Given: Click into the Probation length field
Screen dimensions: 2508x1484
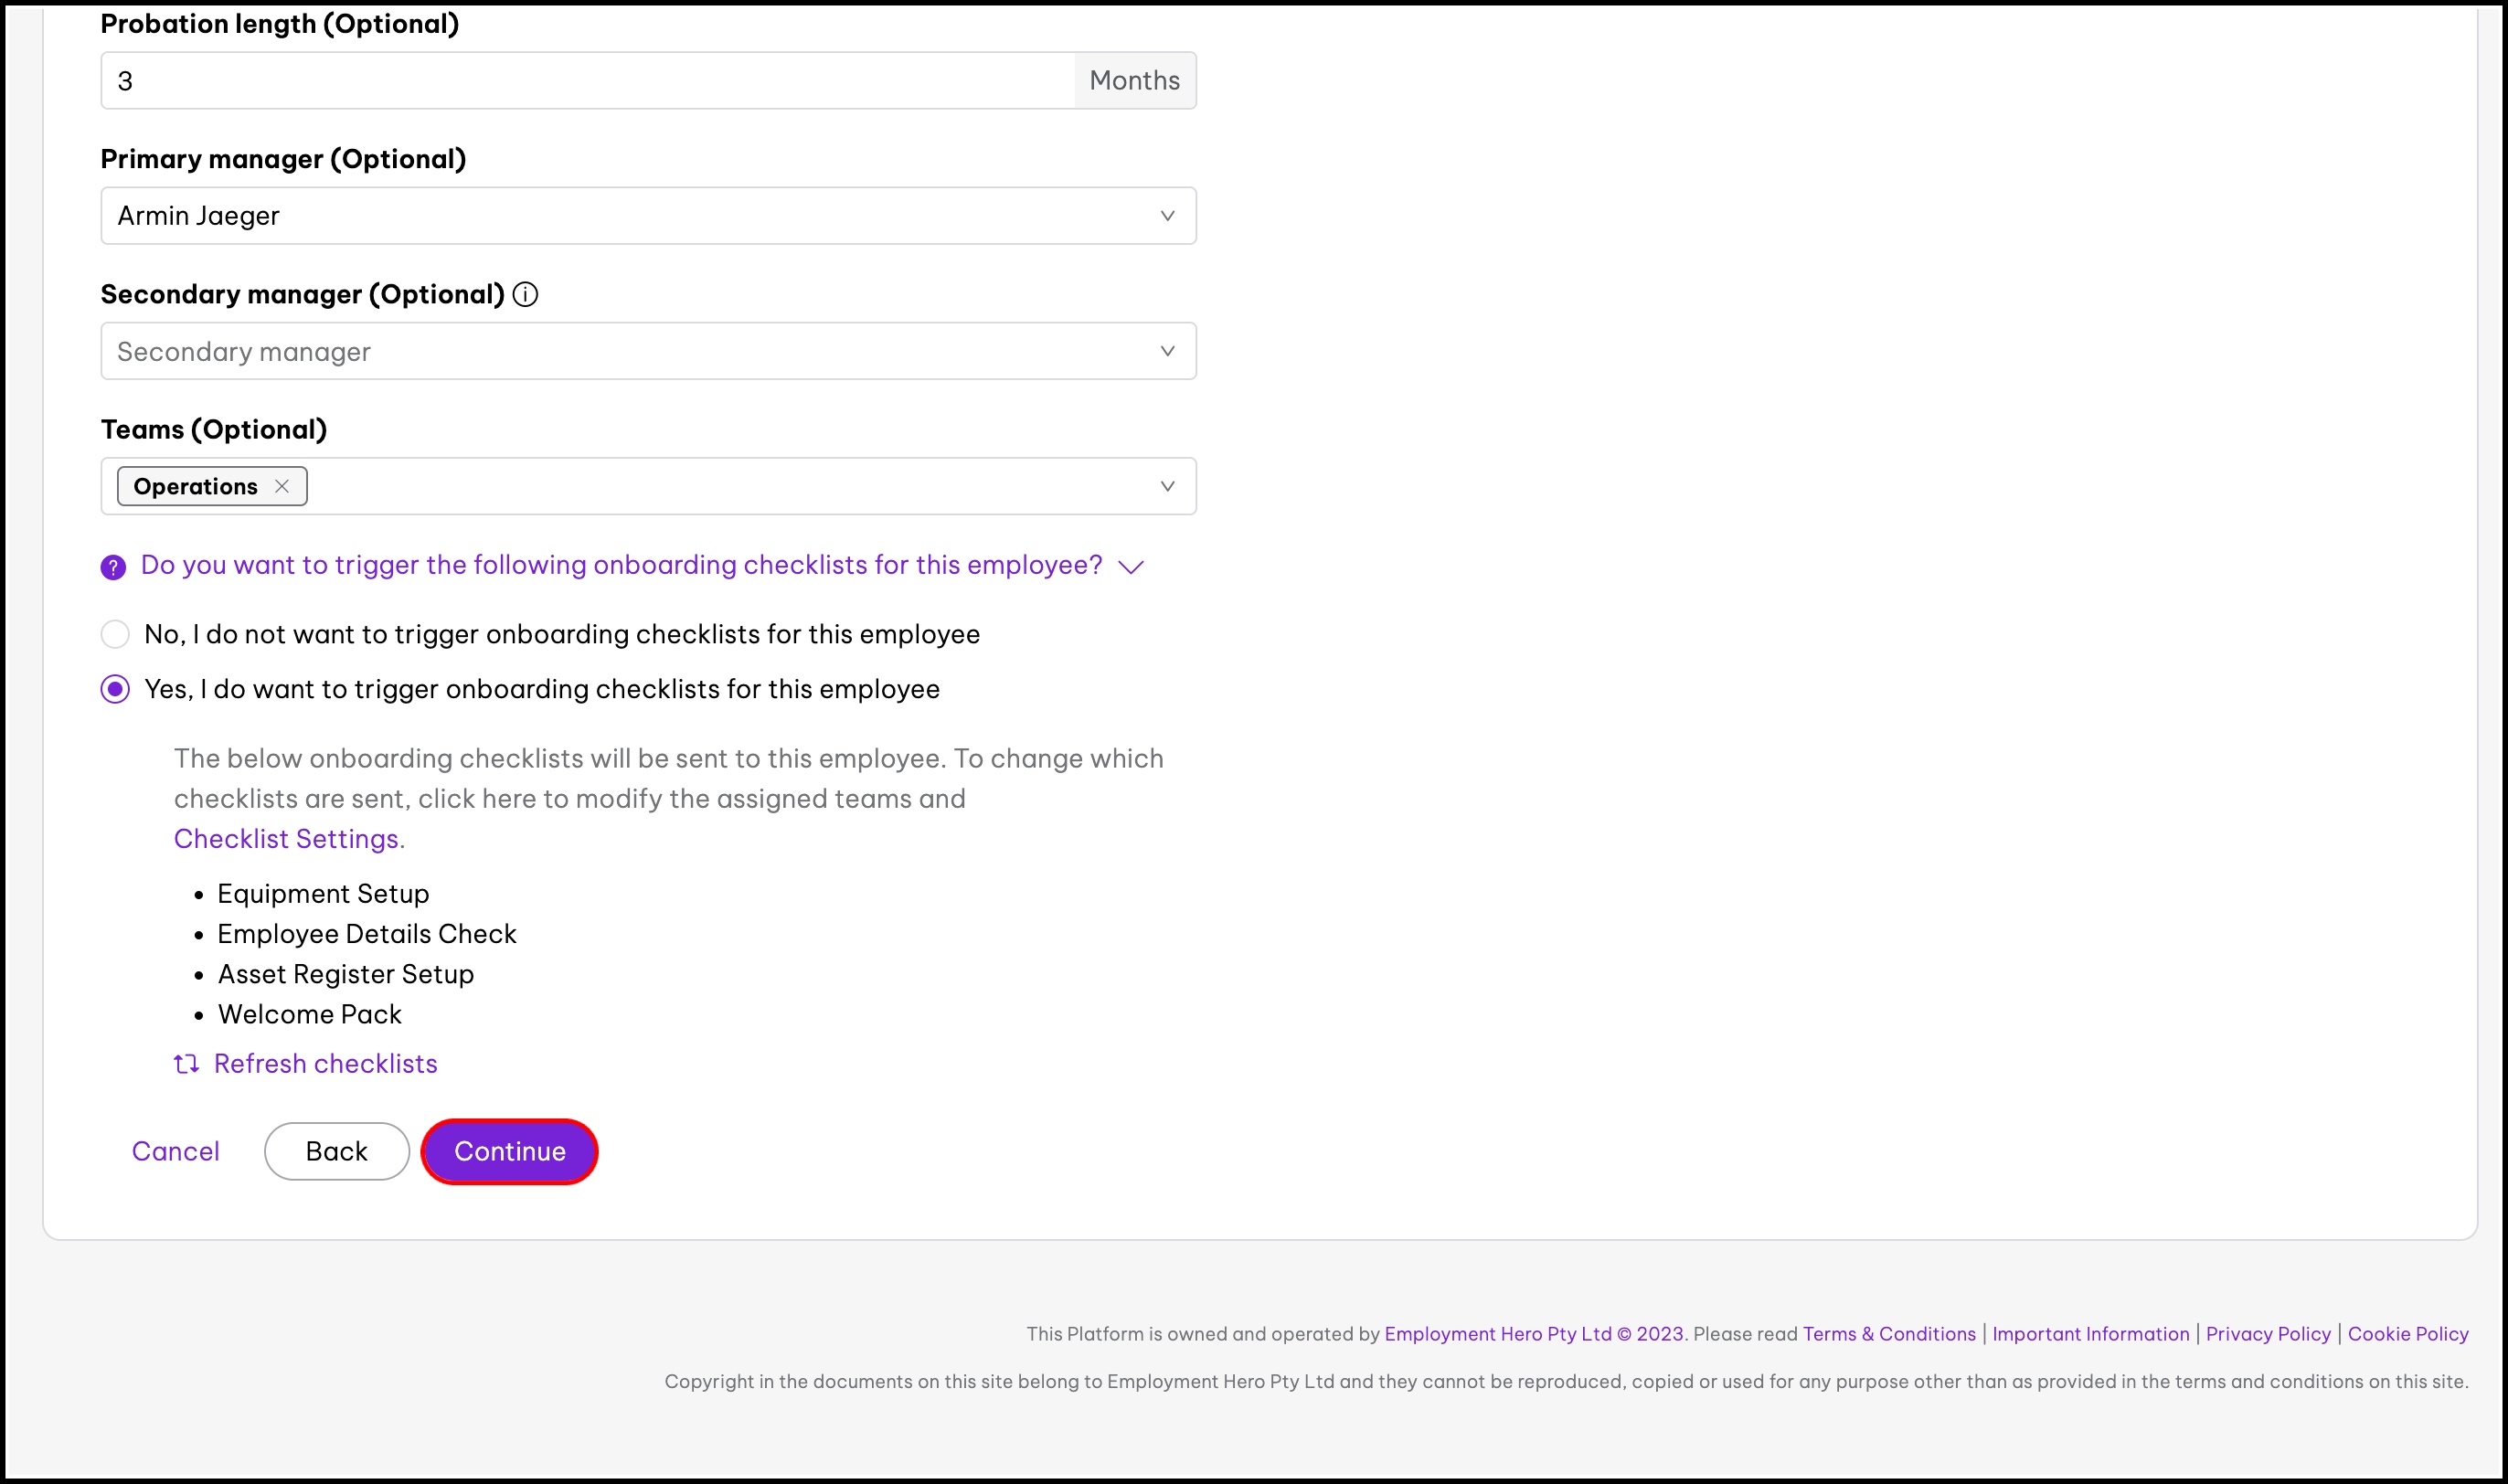Looking at the screenshot, I should [587, 81].
